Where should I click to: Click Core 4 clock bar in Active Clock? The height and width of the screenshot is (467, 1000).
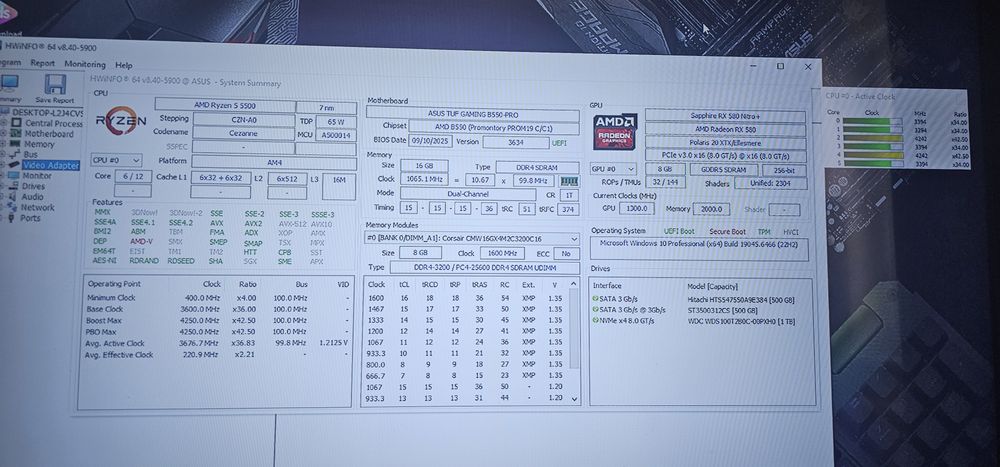click(x=872, y=155)
